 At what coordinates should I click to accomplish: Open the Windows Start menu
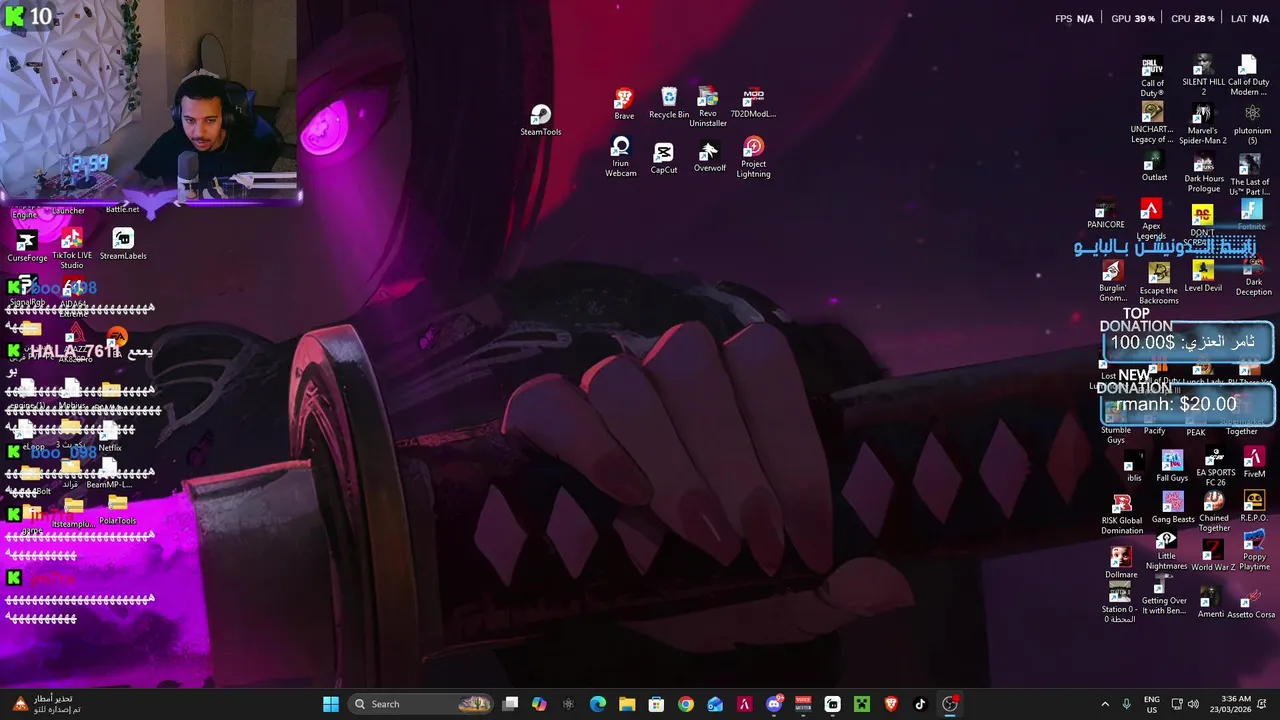pyautogui.click(x=331, y=704)
